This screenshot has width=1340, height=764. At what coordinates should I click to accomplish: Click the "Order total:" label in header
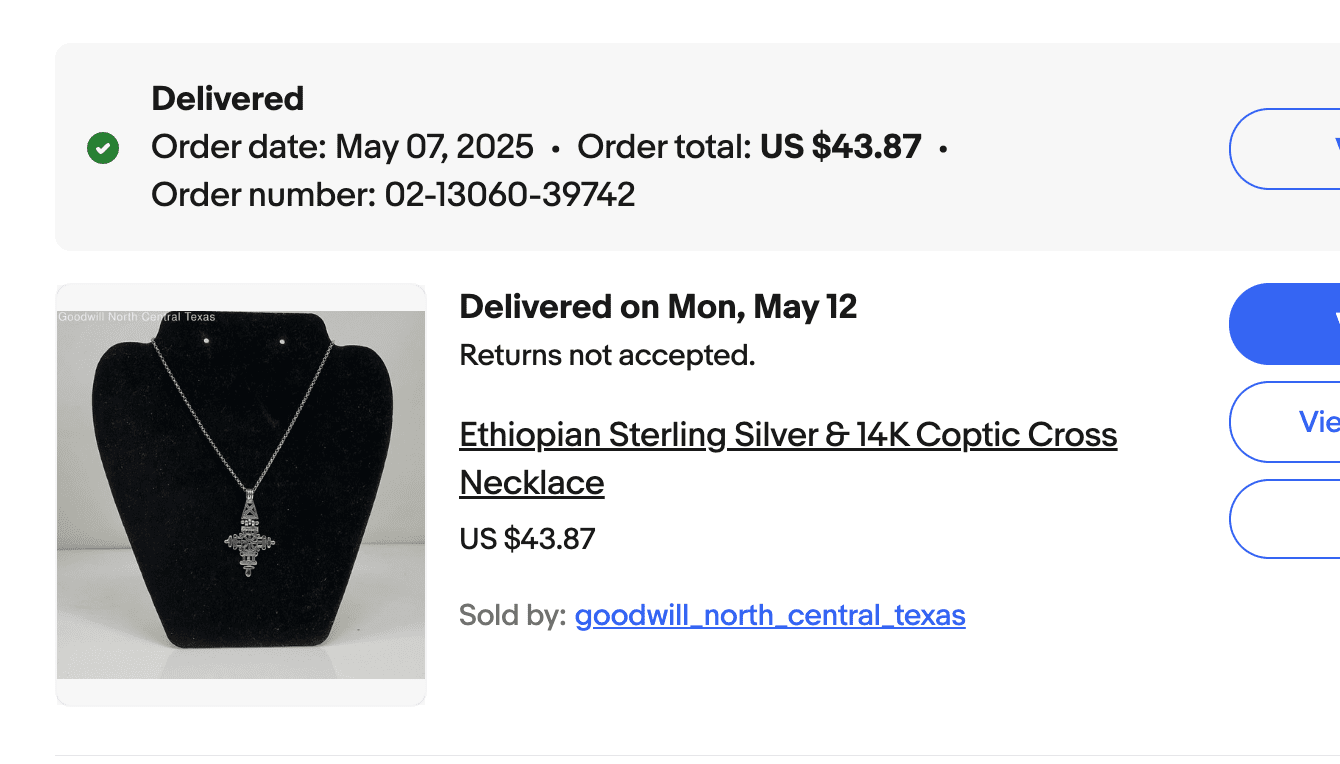pos(664,147)
